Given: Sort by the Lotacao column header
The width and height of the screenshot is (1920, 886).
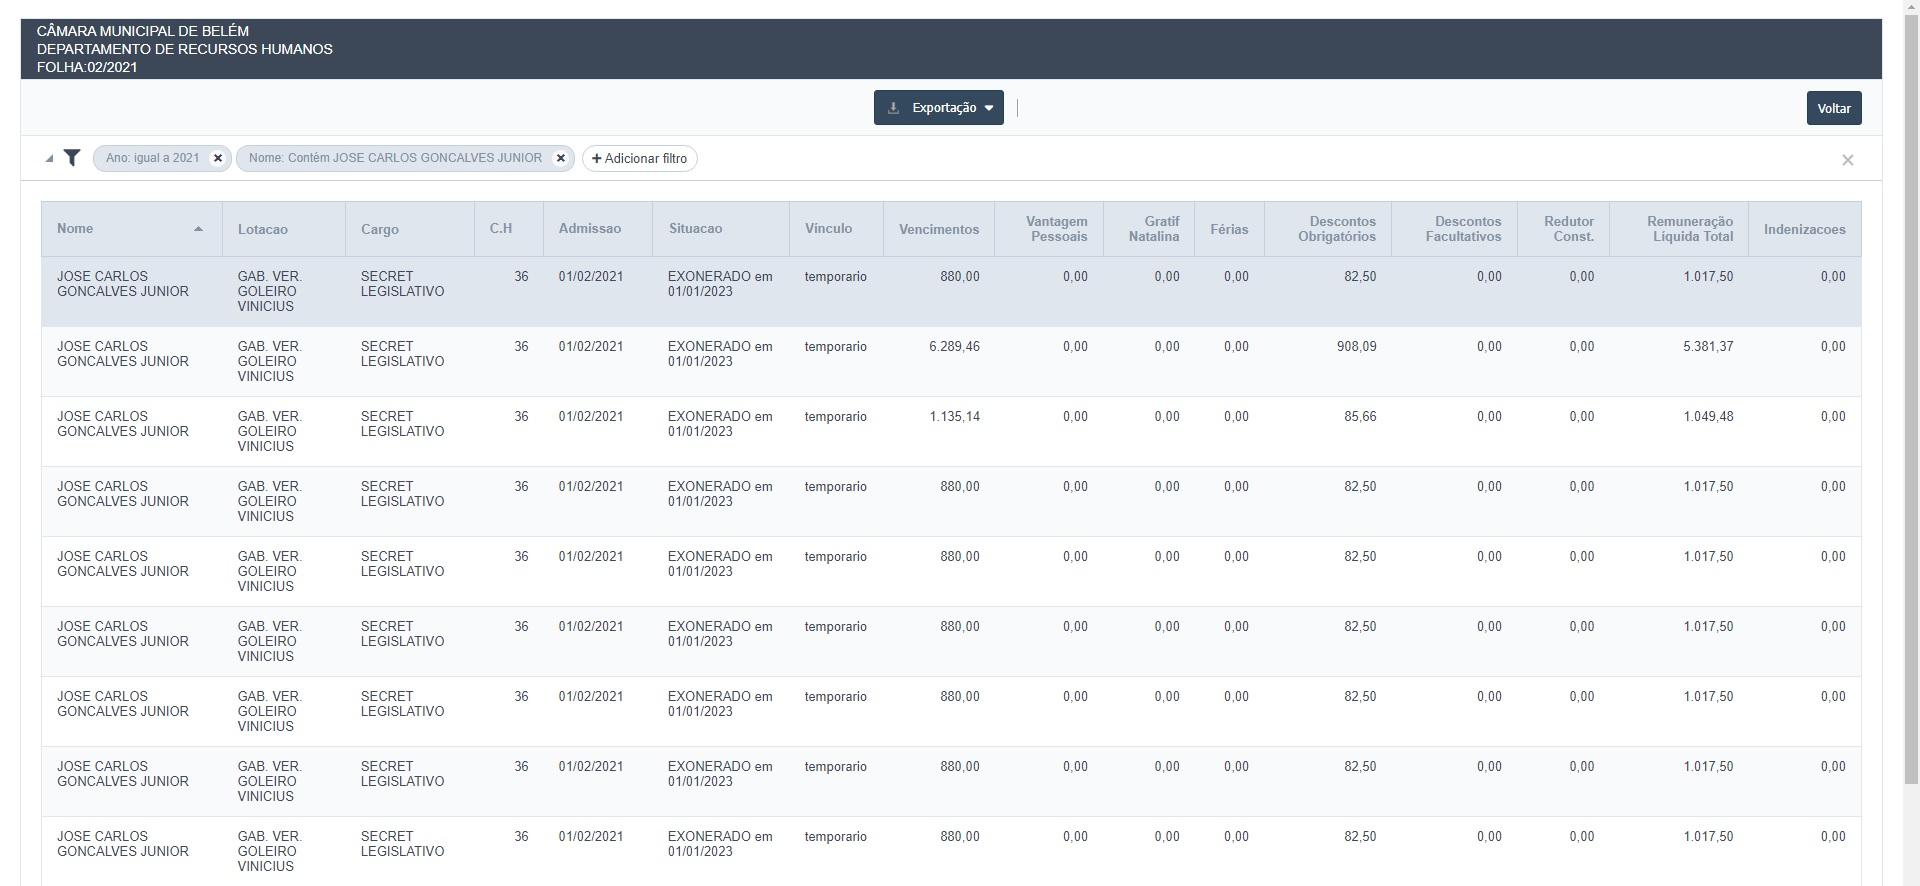Looking at the screenshot, I should 263,229.
